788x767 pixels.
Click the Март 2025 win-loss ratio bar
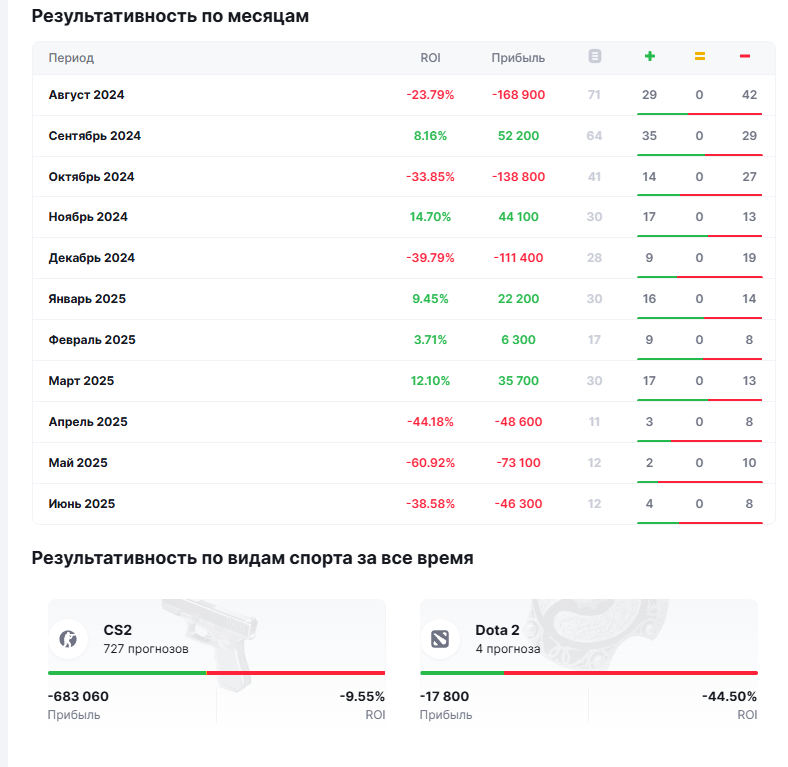click(699, 399)
